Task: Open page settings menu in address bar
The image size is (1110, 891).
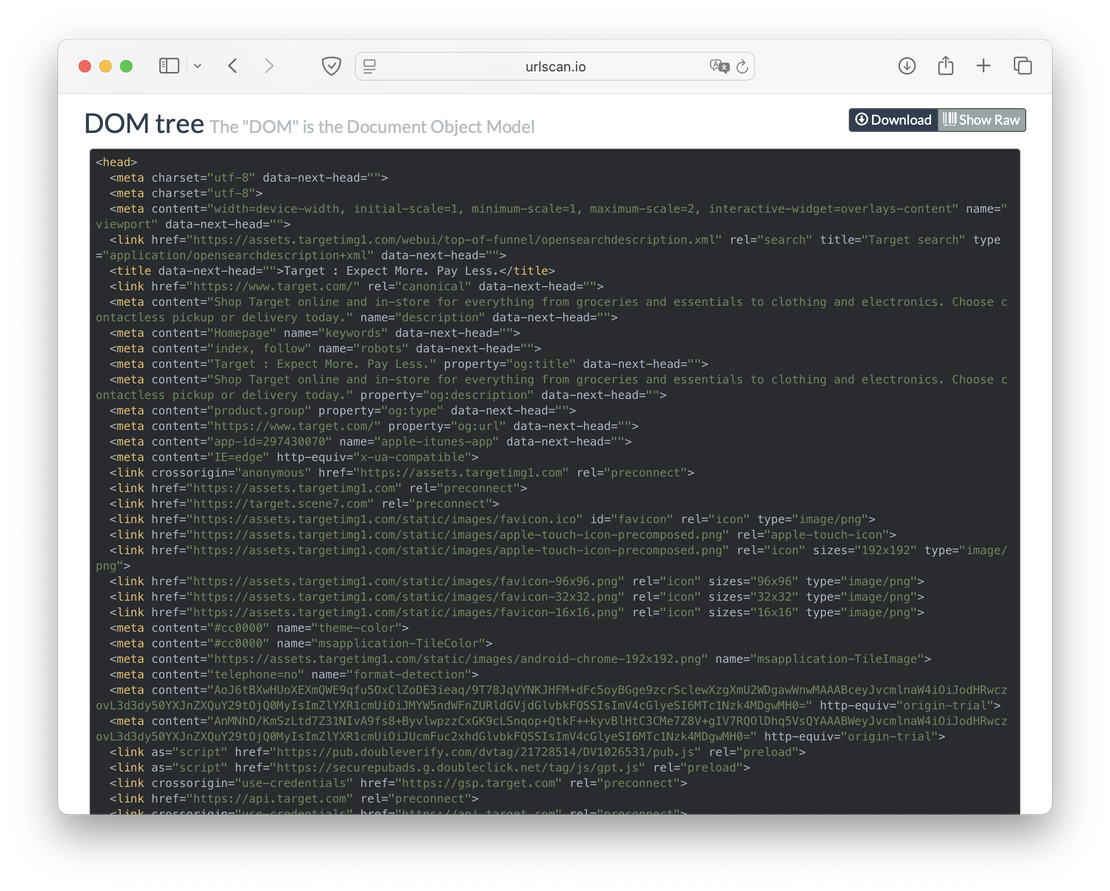Action: coord(370,66)
